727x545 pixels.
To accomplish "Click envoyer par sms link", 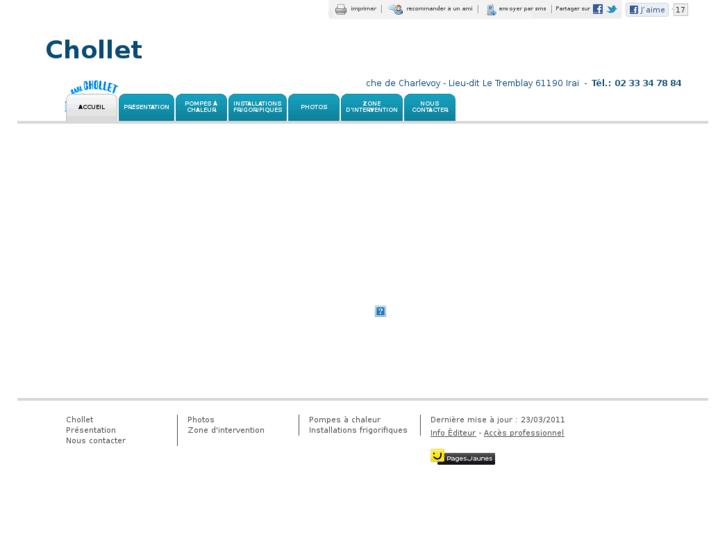I will tap(523, 9).
